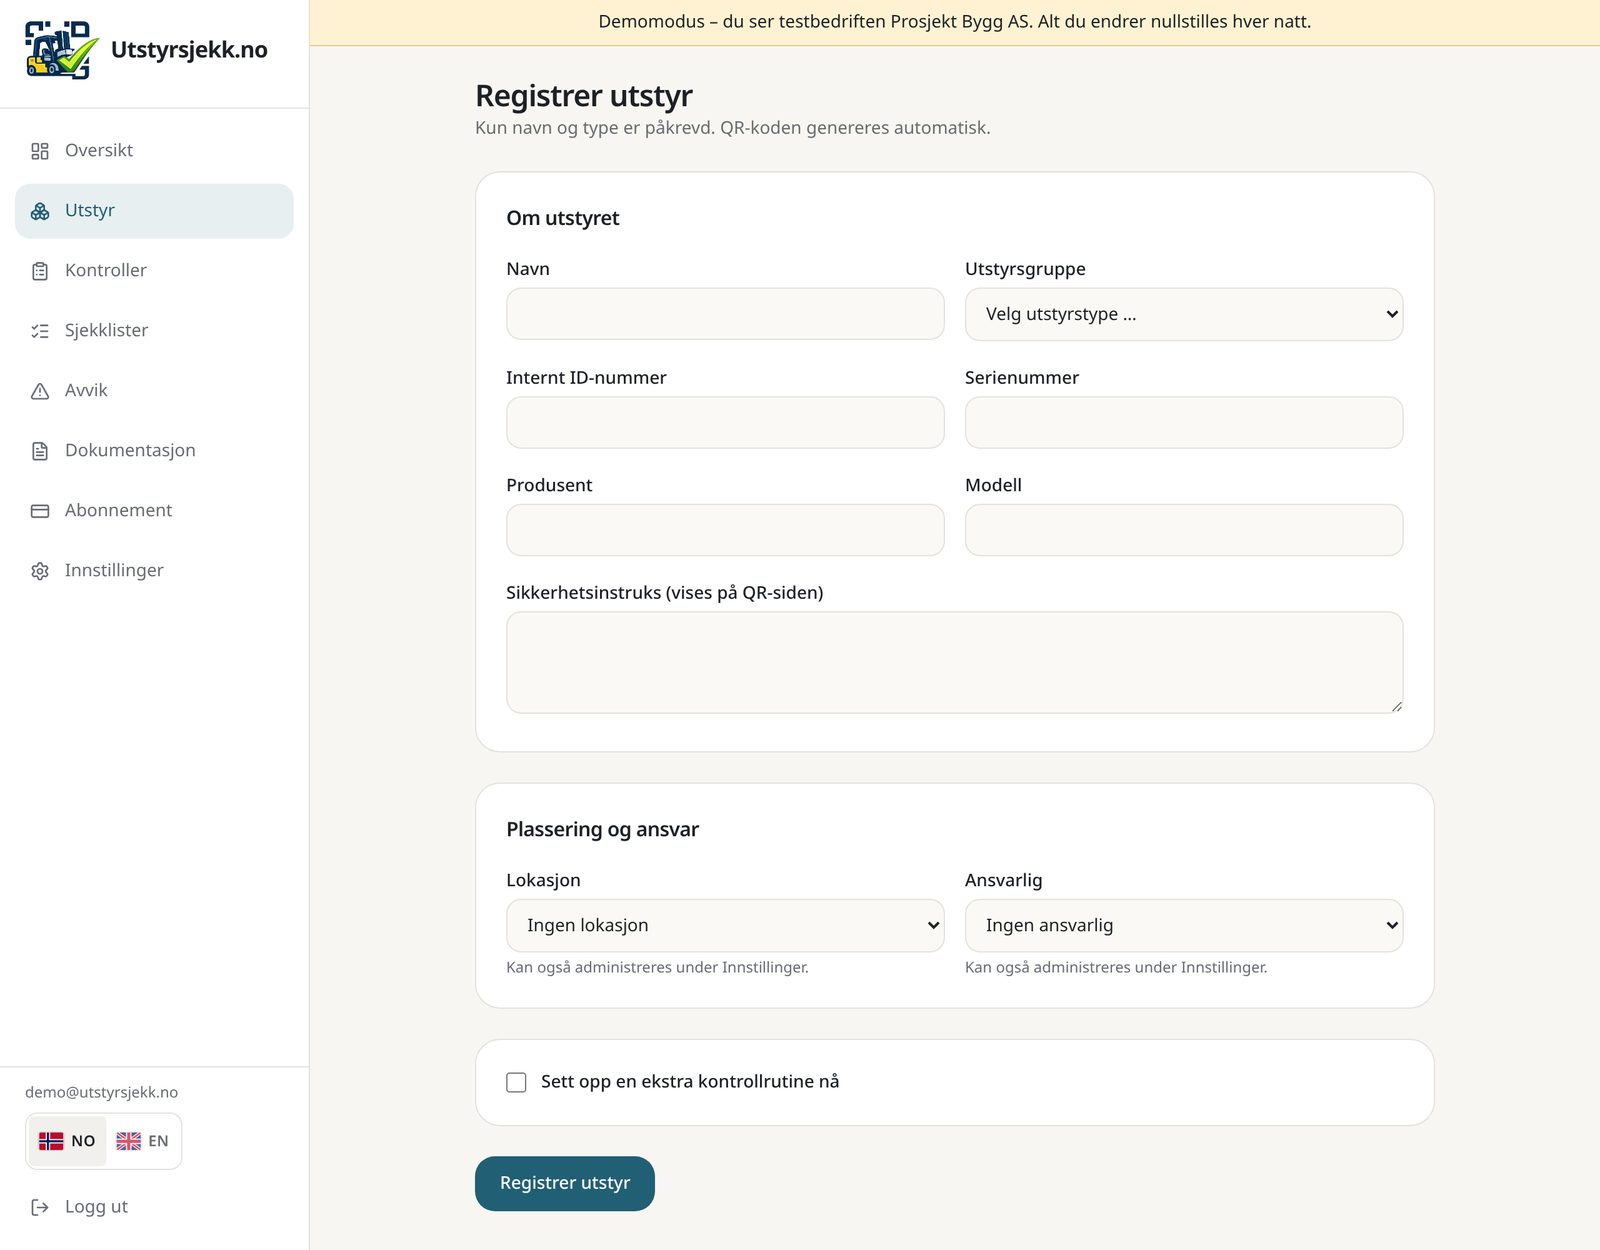This screenshot has height=1250, width=1600.
Task: Switch language to EN
Action: 143,1141
